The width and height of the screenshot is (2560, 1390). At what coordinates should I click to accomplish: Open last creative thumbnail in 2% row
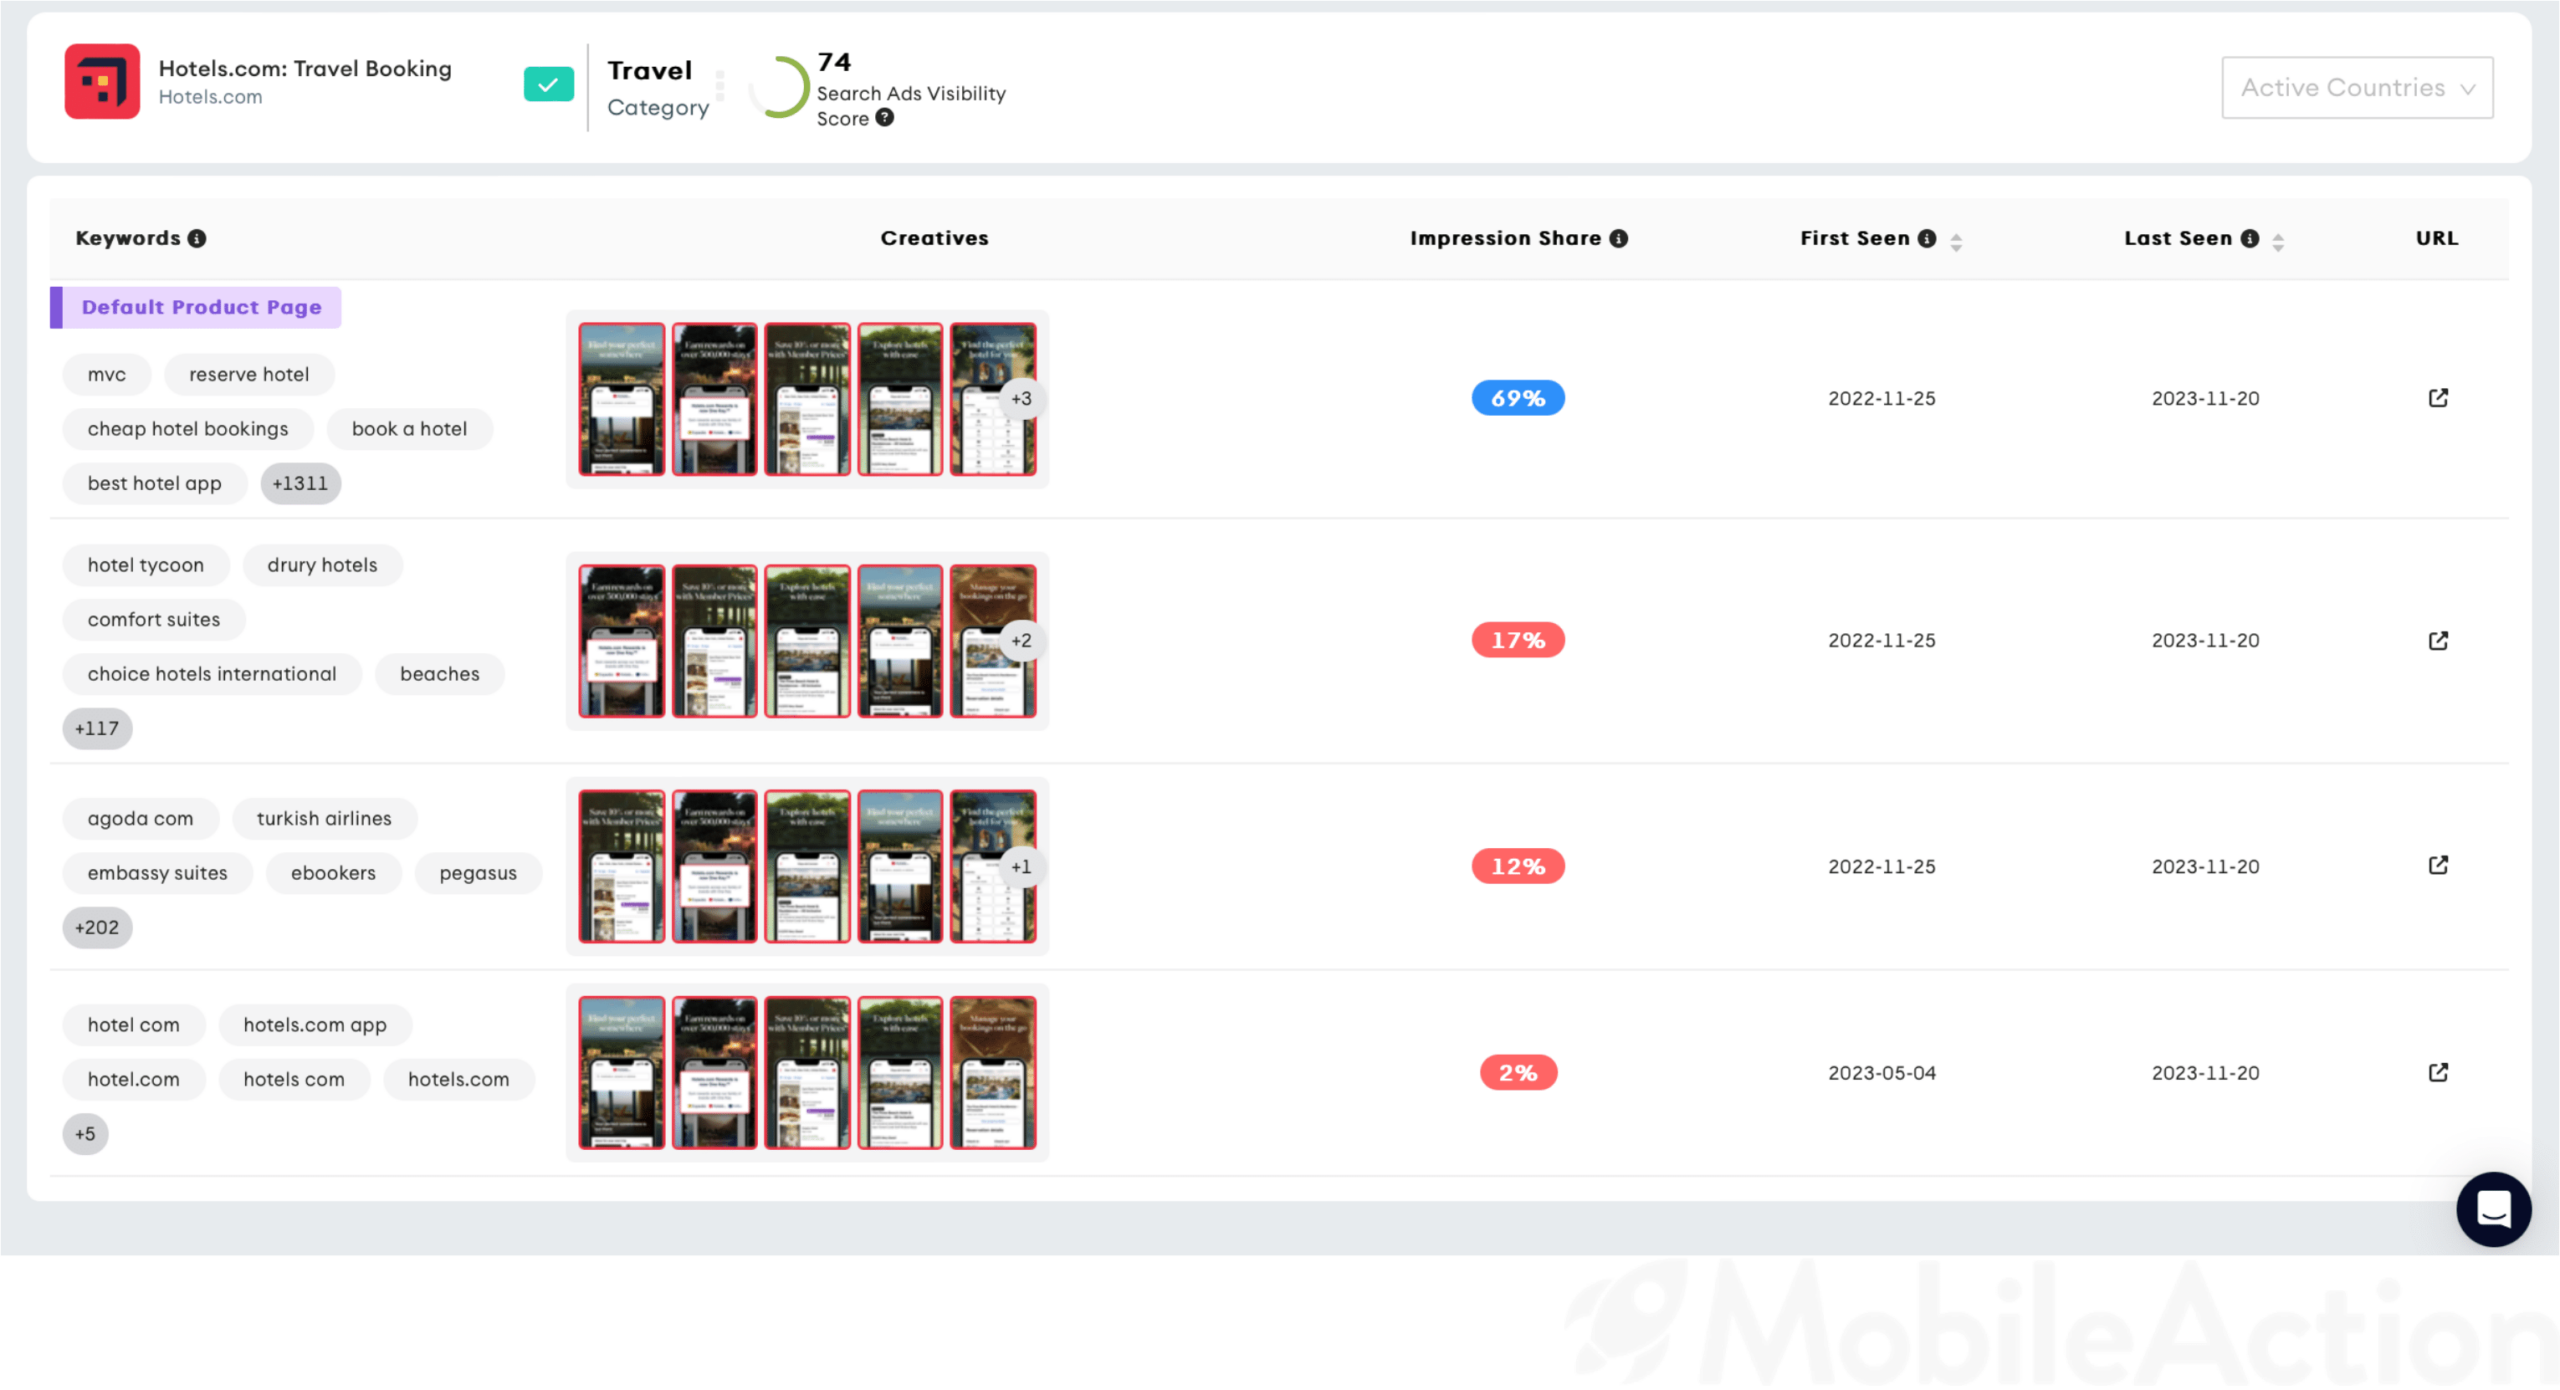coord(993,1073)
